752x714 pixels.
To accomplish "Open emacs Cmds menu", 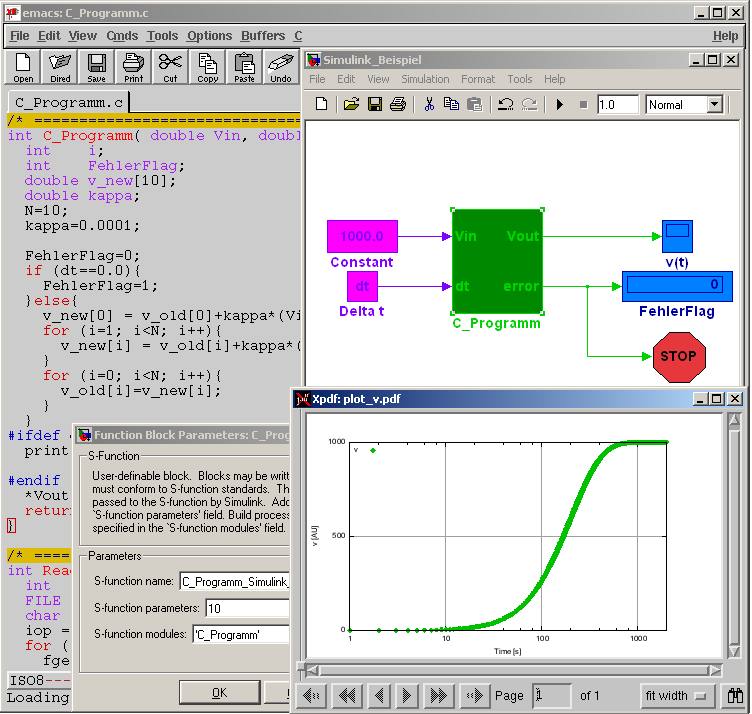I will [122, 36].
